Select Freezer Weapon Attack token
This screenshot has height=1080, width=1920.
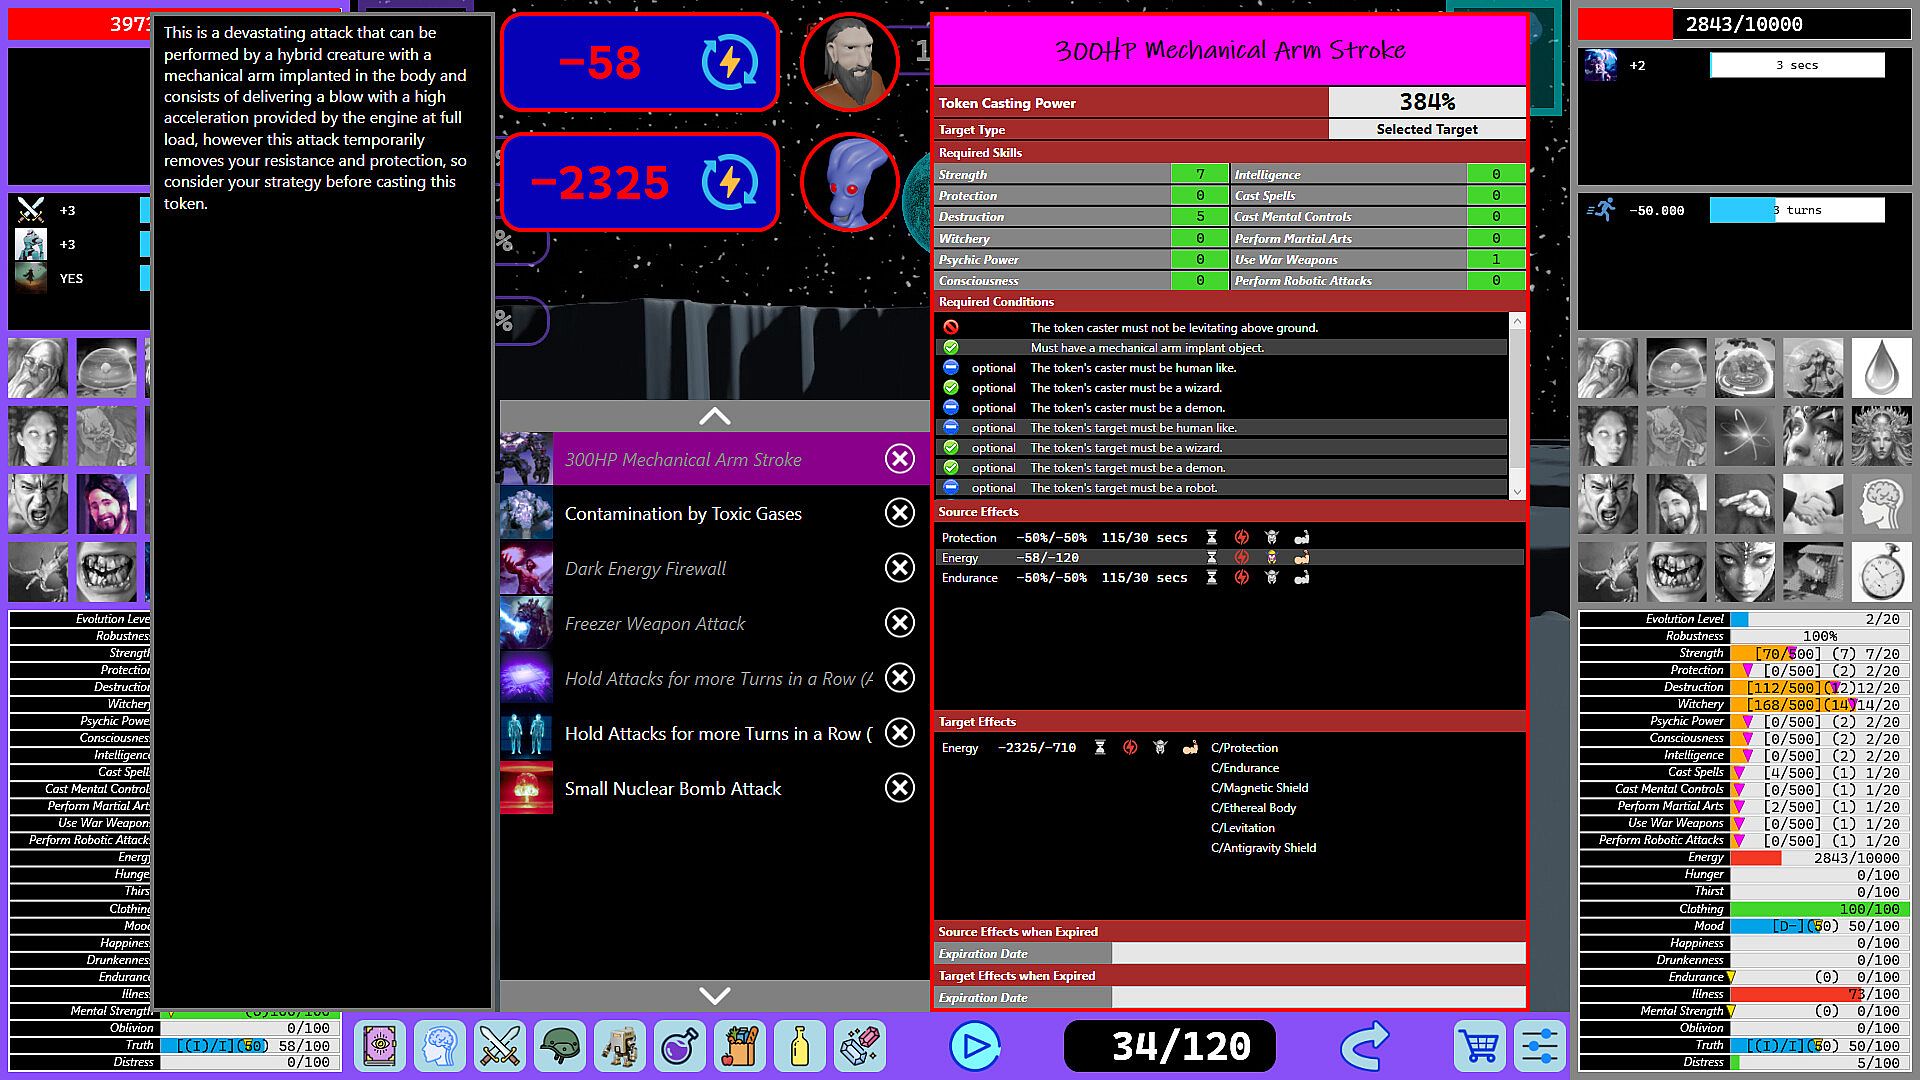[654, 623]
